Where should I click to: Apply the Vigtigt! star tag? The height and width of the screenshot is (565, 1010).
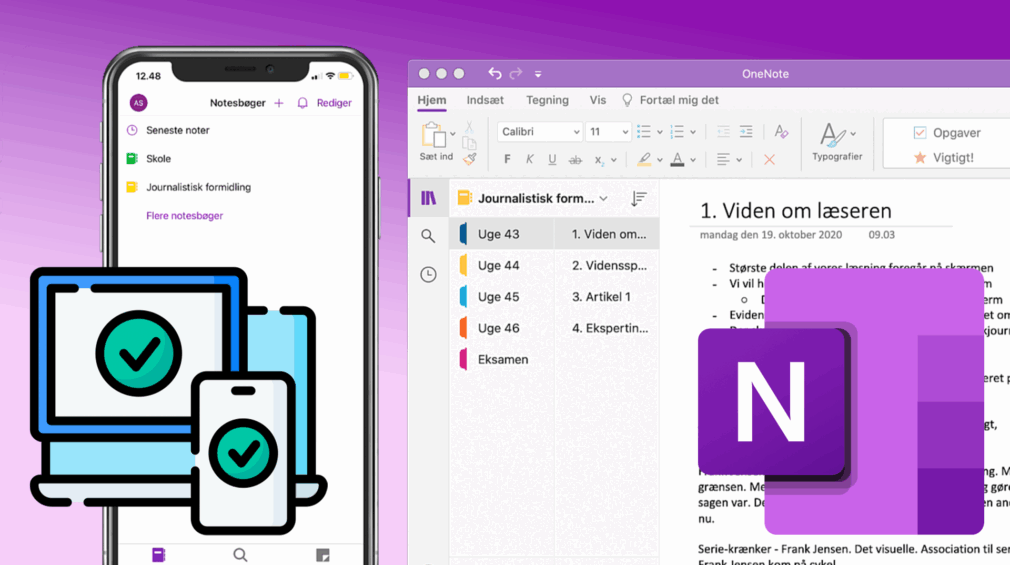[x=944, y=158]
